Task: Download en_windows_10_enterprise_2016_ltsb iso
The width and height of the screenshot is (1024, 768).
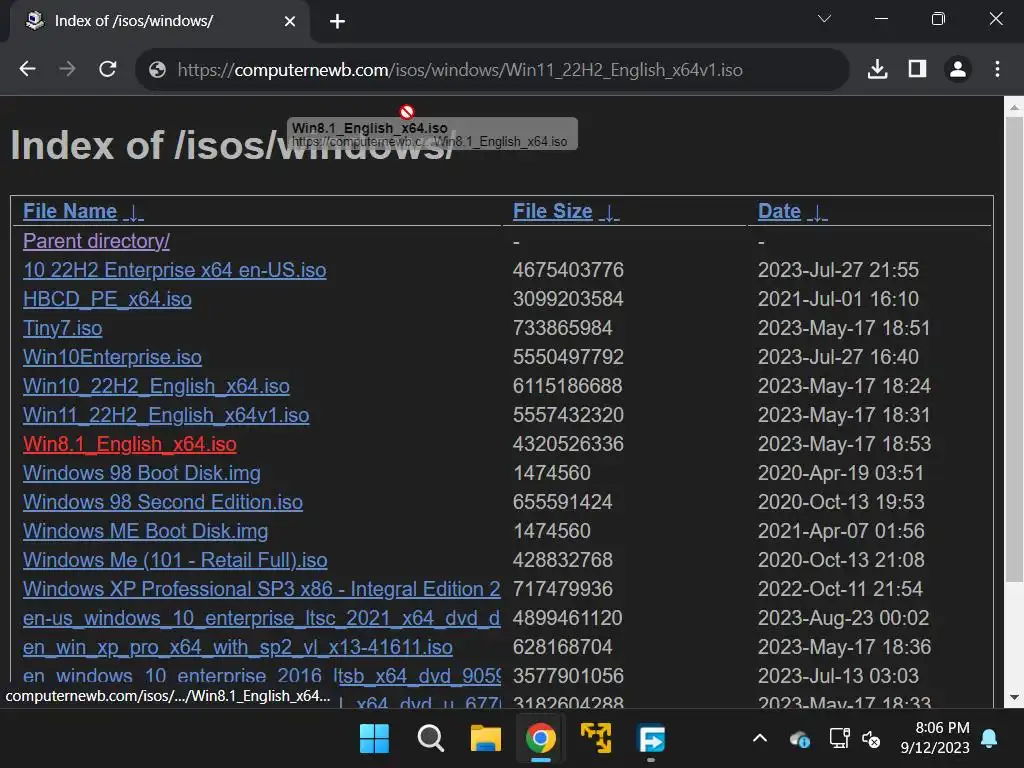Action: pyautogui.click(x=261, y=675)
